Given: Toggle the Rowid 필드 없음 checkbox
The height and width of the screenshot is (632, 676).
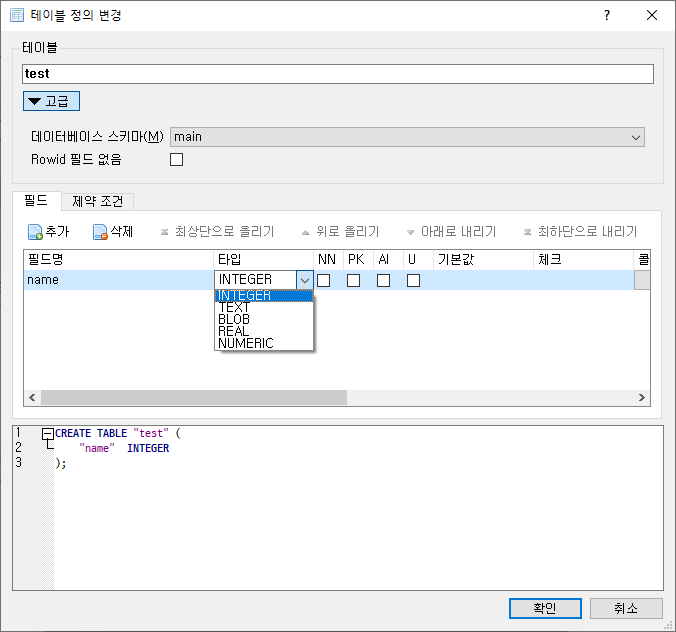Looking at the screenshot, I should (x=176, y=160).
